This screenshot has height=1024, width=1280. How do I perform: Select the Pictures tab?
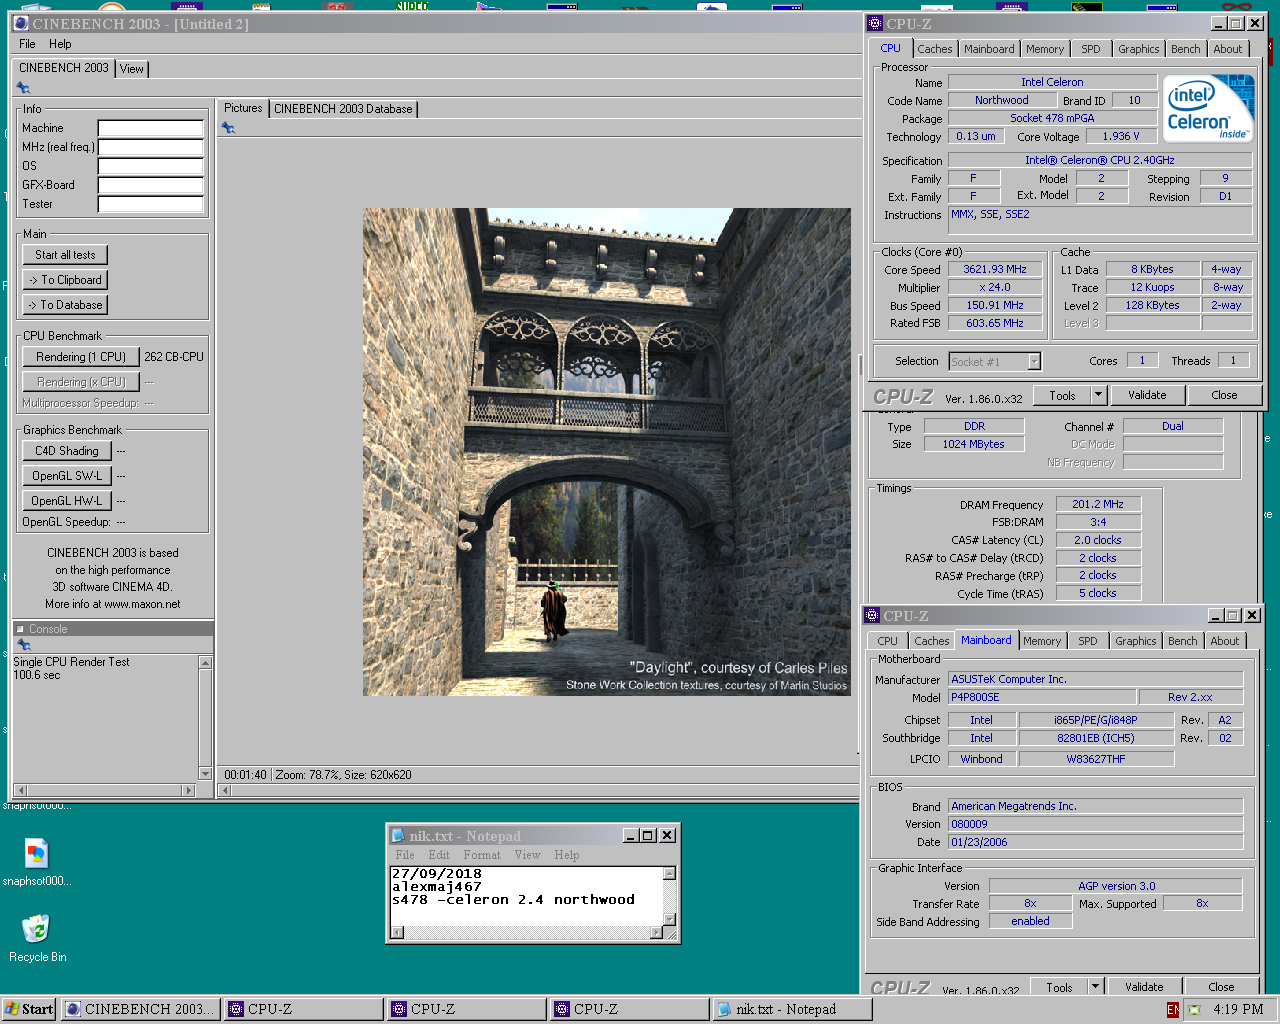pos(243,108)
